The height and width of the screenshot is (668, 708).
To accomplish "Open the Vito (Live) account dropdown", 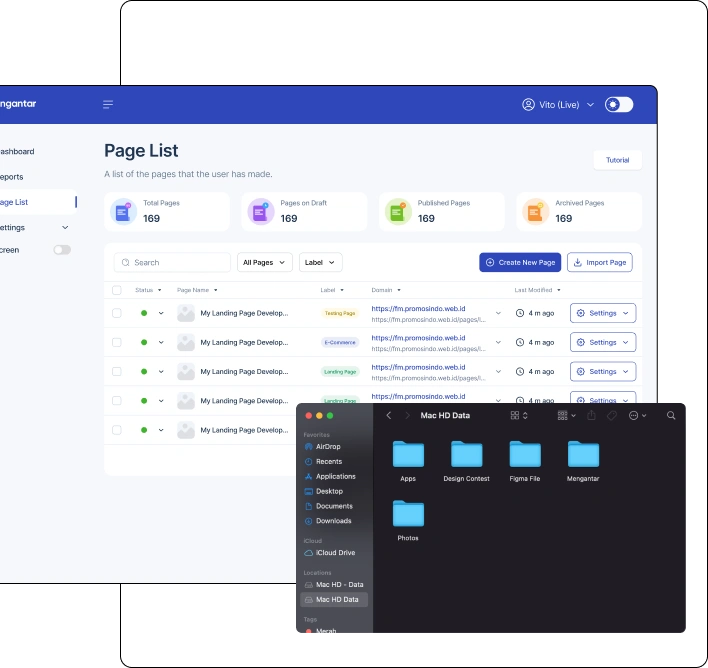I will 558,105.
